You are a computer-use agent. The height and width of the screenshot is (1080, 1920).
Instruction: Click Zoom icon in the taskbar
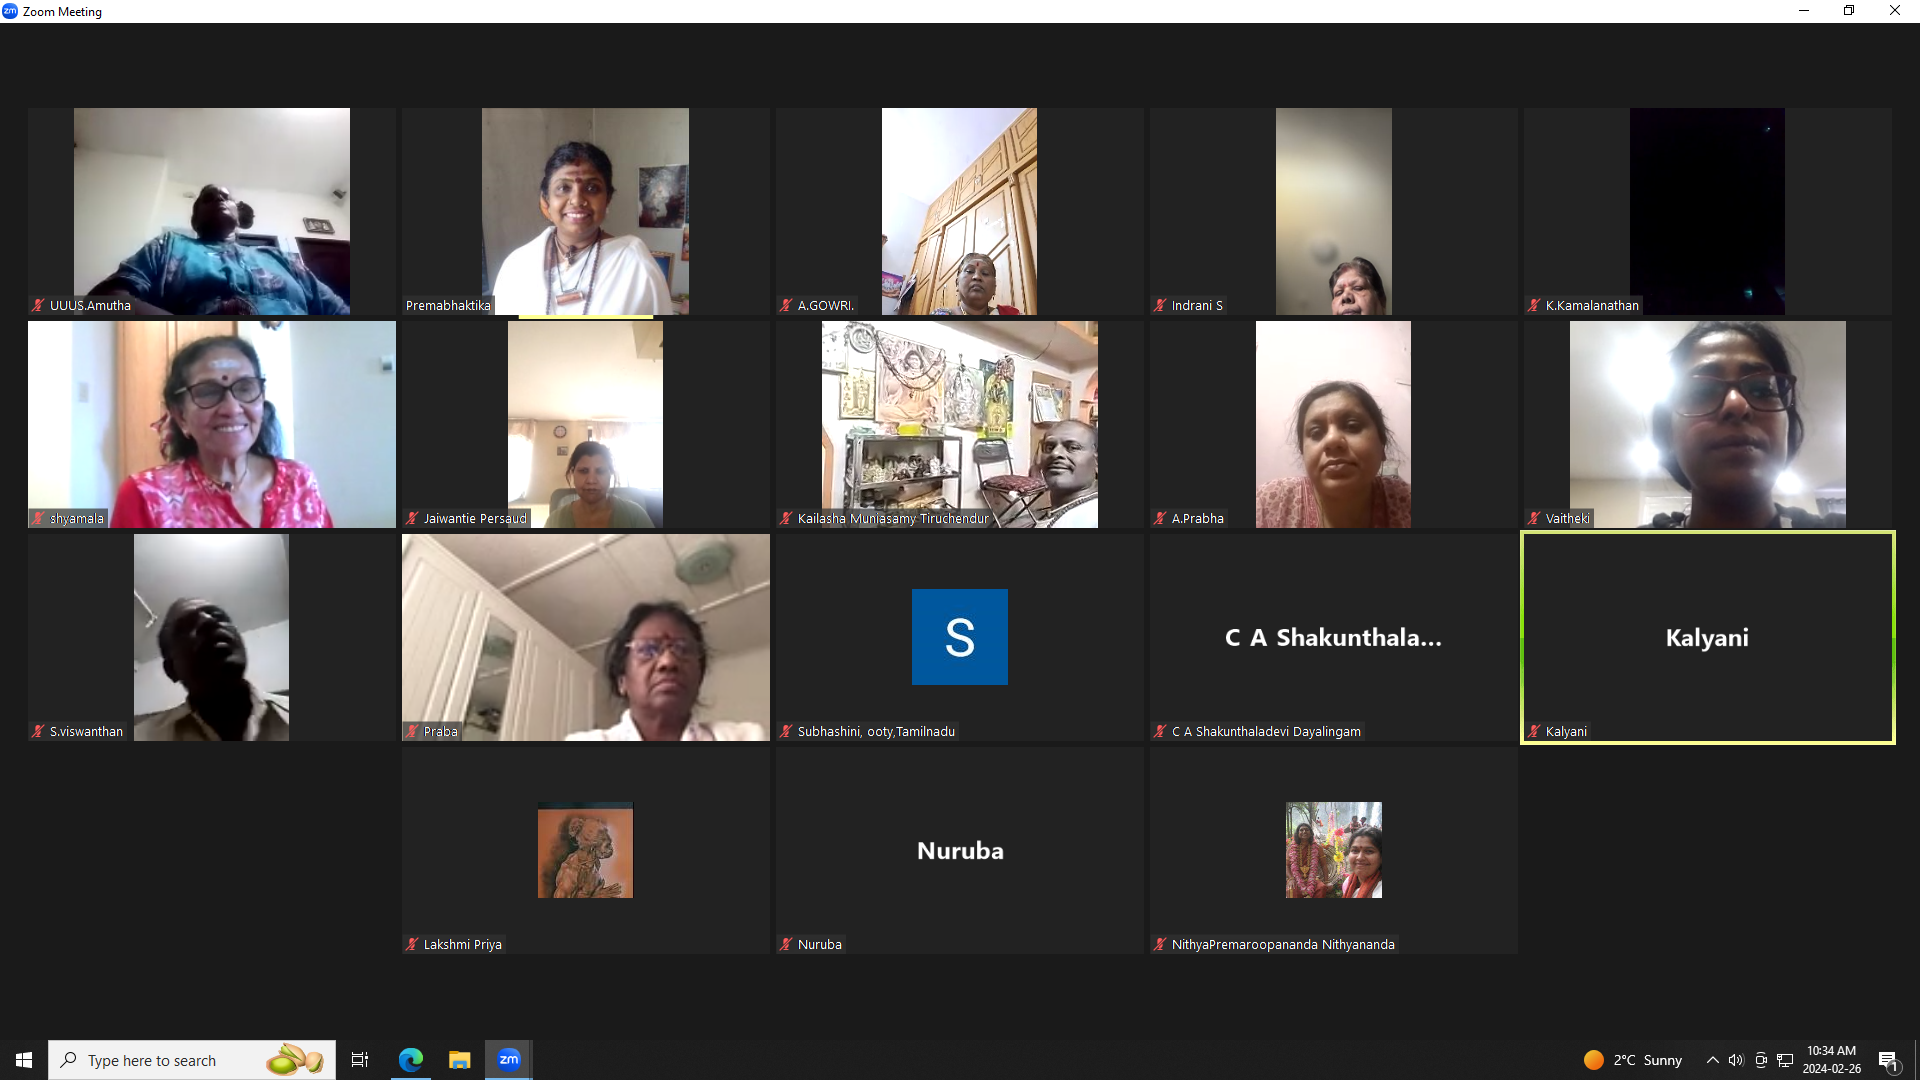coord(509,1060)
